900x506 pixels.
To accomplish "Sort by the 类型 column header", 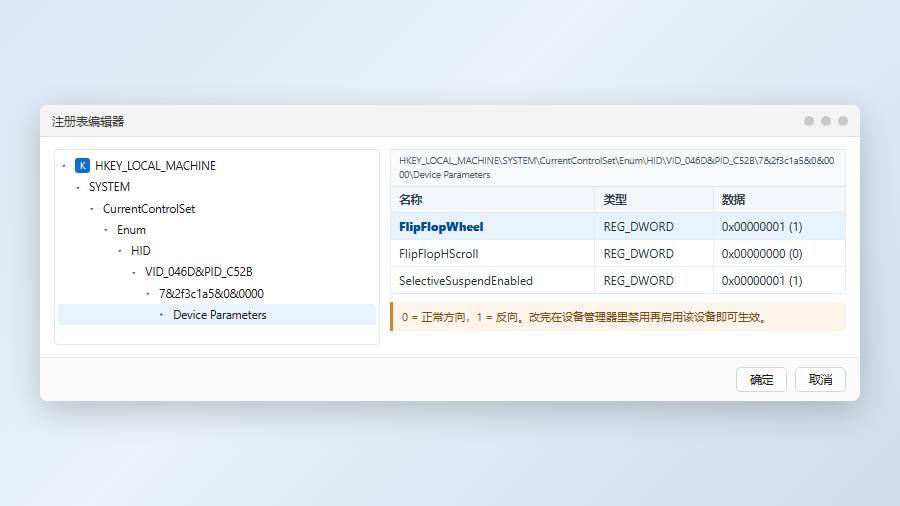I will coord(654,200).
